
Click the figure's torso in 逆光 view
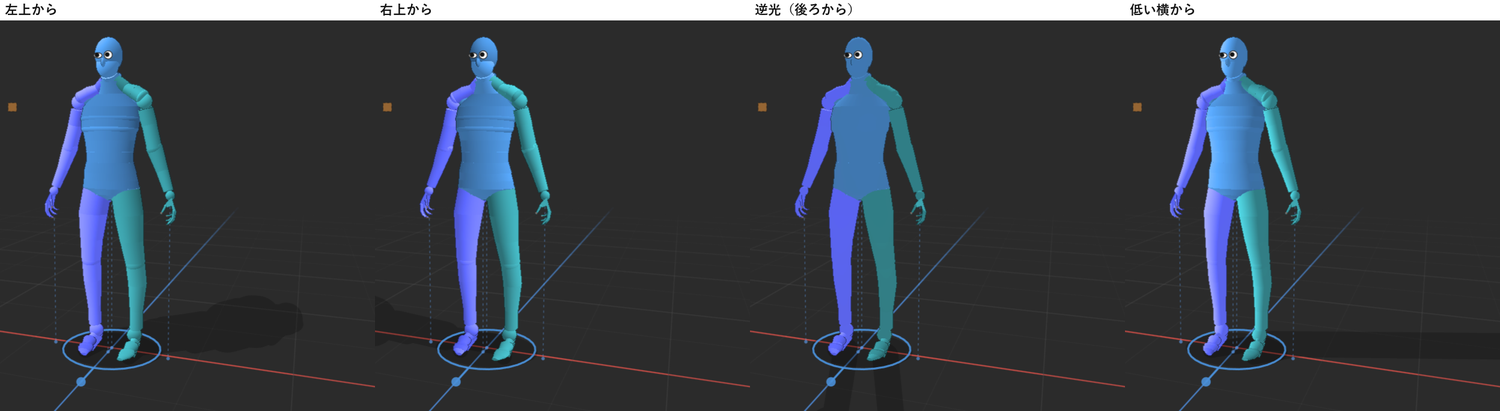[x=861, y=140]
